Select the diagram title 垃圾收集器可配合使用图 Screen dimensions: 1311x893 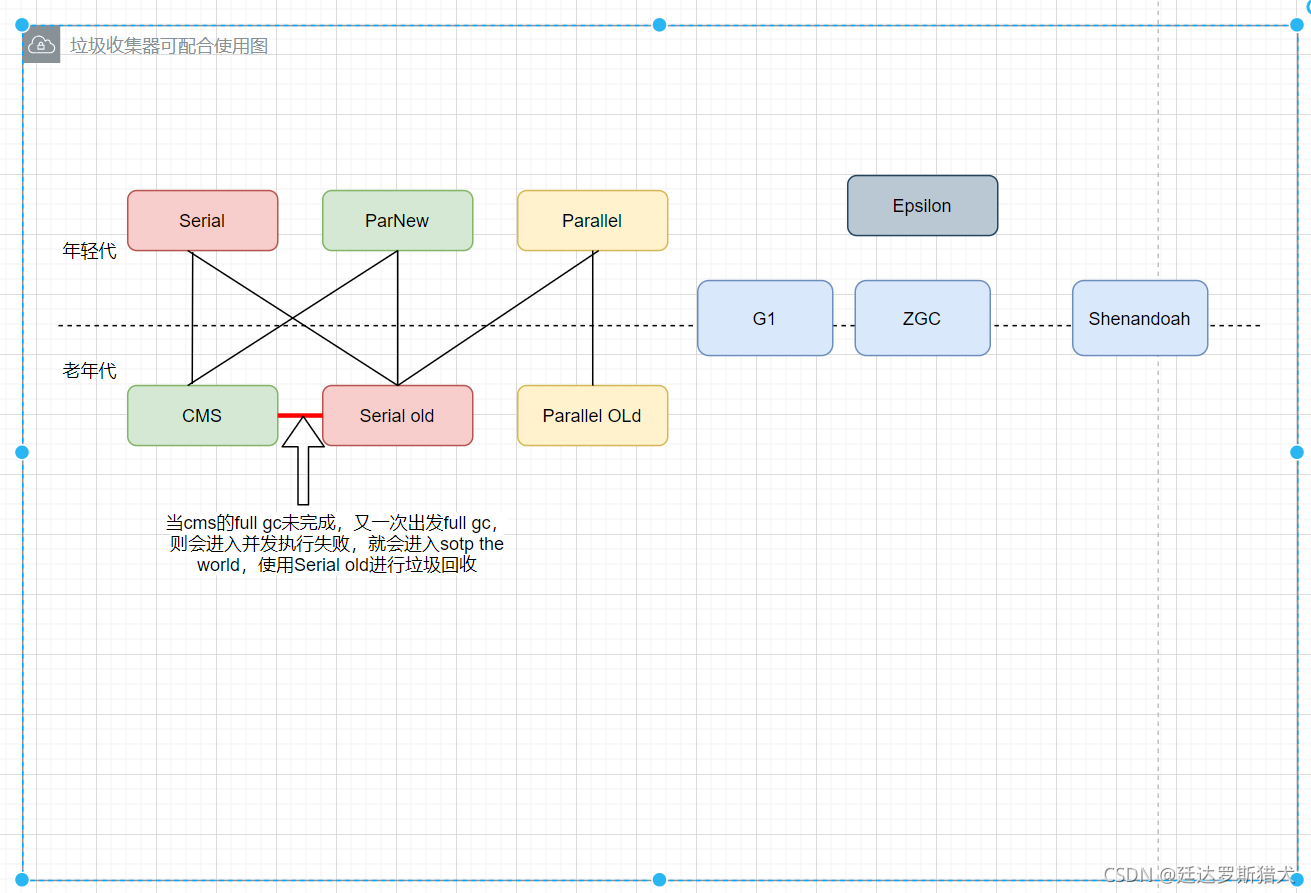pyautogui.click(x=169, y=46)
